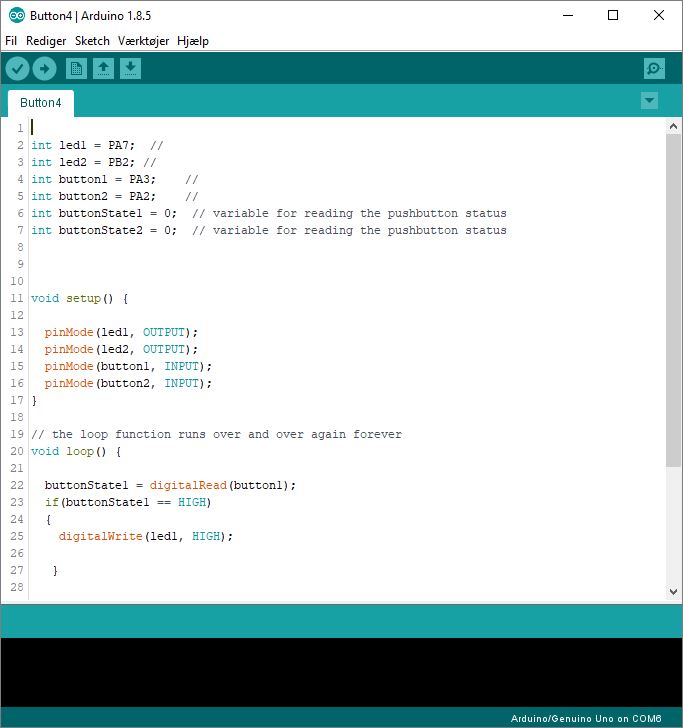Click the editor scrollbar up arrow
The width and height of the screenshot is (683, 728).
pos(673,126)
